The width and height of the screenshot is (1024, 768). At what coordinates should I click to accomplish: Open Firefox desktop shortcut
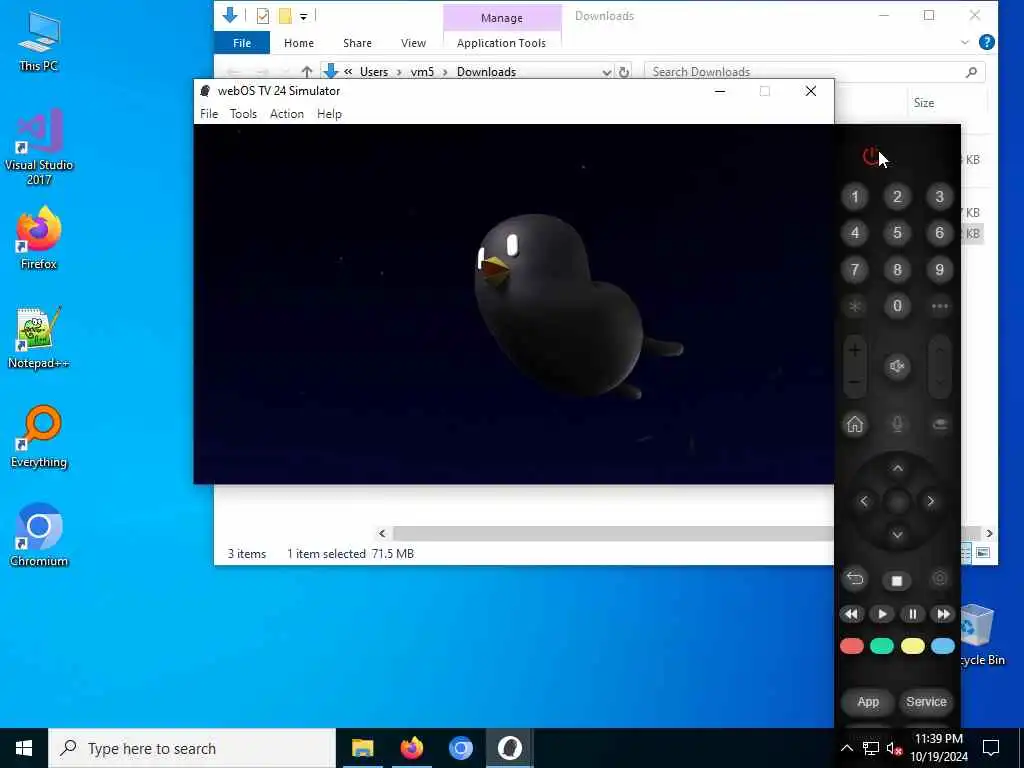[39, 238]
